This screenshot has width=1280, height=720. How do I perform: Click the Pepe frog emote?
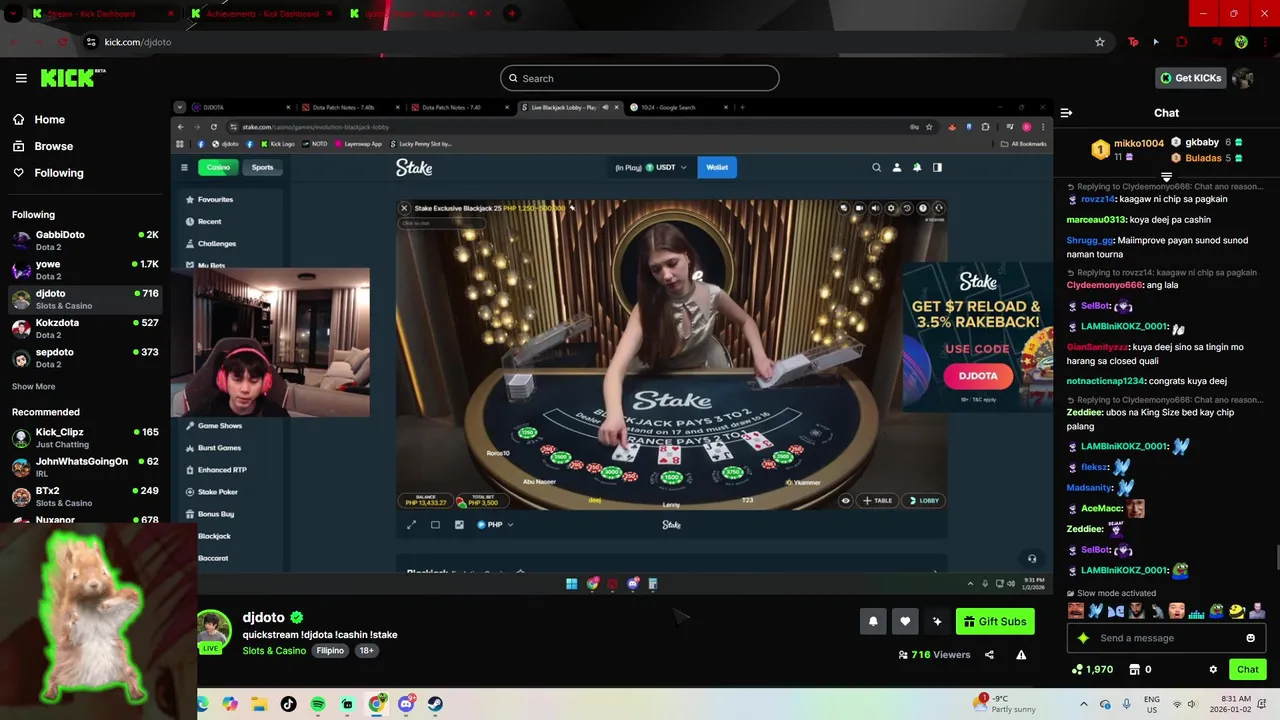[x=1216, y=610]
